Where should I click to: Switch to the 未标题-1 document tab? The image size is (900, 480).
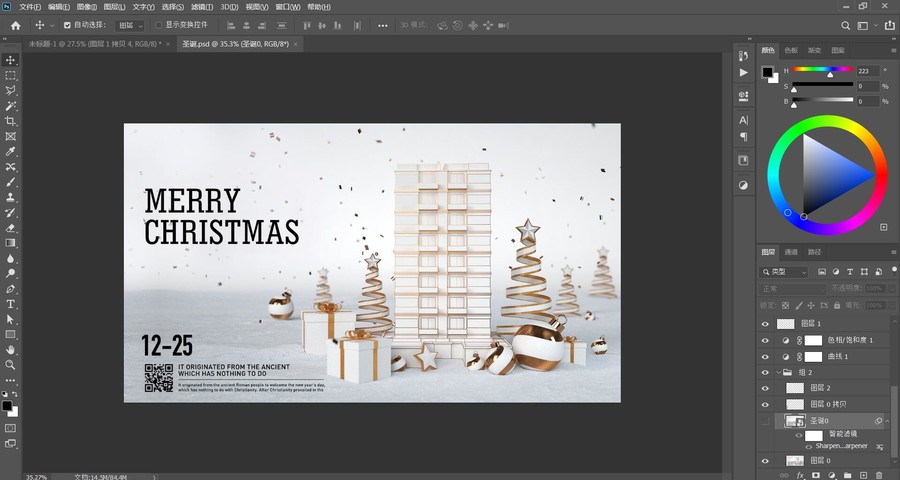pyautogui.click(x=95, y=44)
